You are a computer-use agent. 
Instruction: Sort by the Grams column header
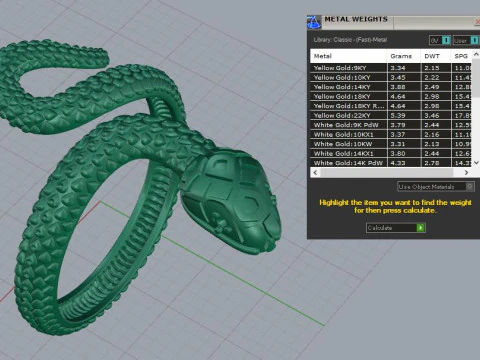tap(404, 56)
